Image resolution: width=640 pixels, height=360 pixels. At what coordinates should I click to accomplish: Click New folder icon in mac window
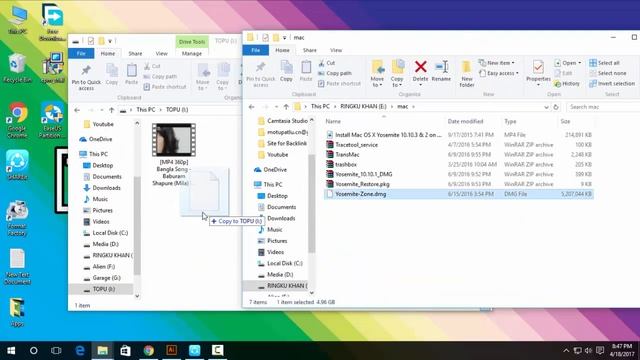(467, 73)
